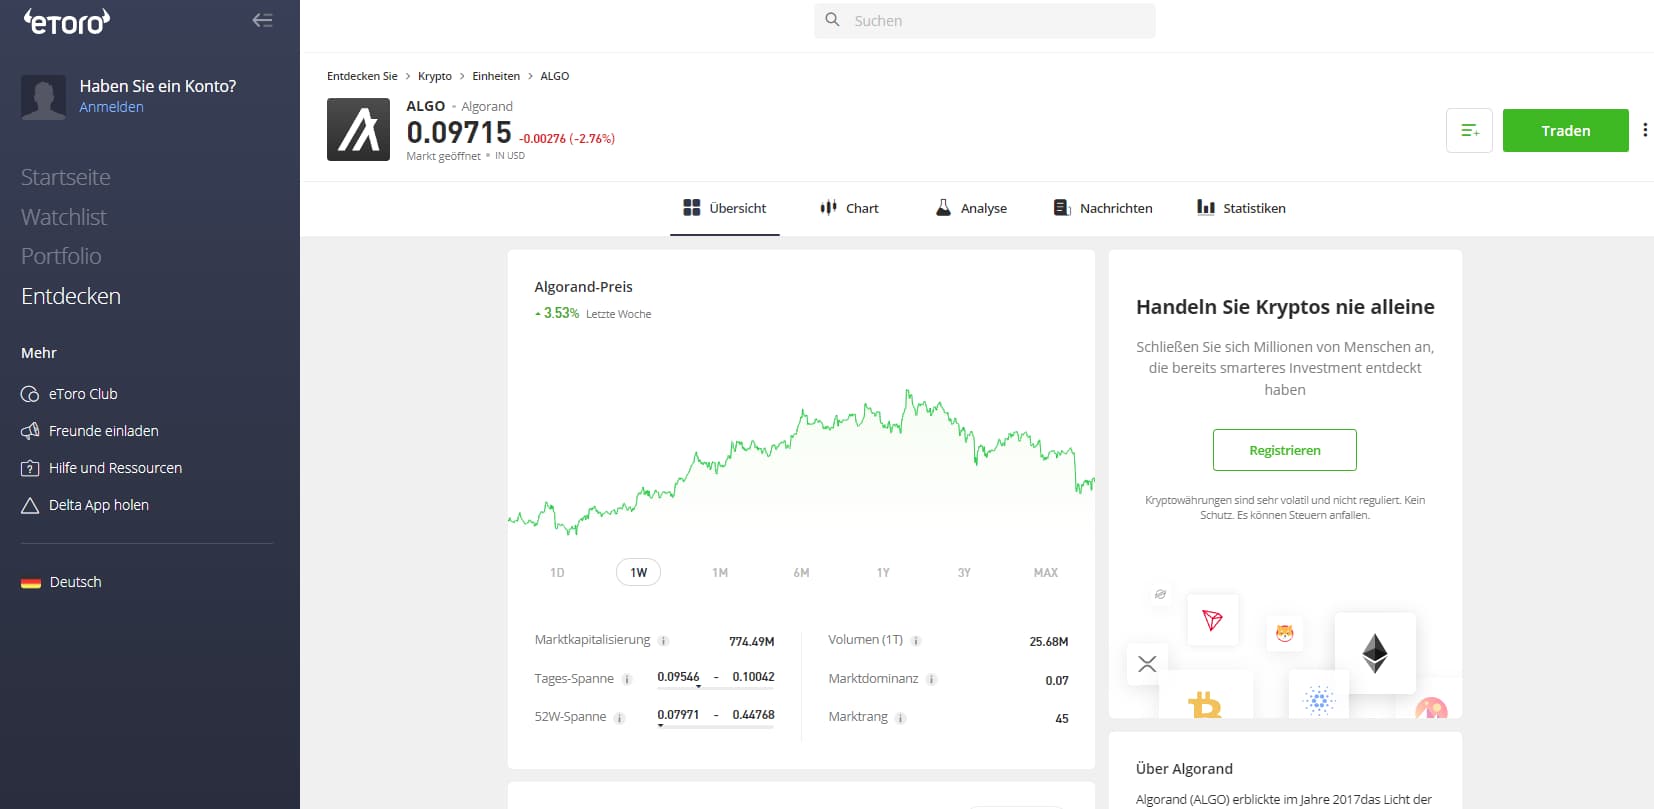
Task: Open the Übersicht tab
Action: click(x=725, y=208)
